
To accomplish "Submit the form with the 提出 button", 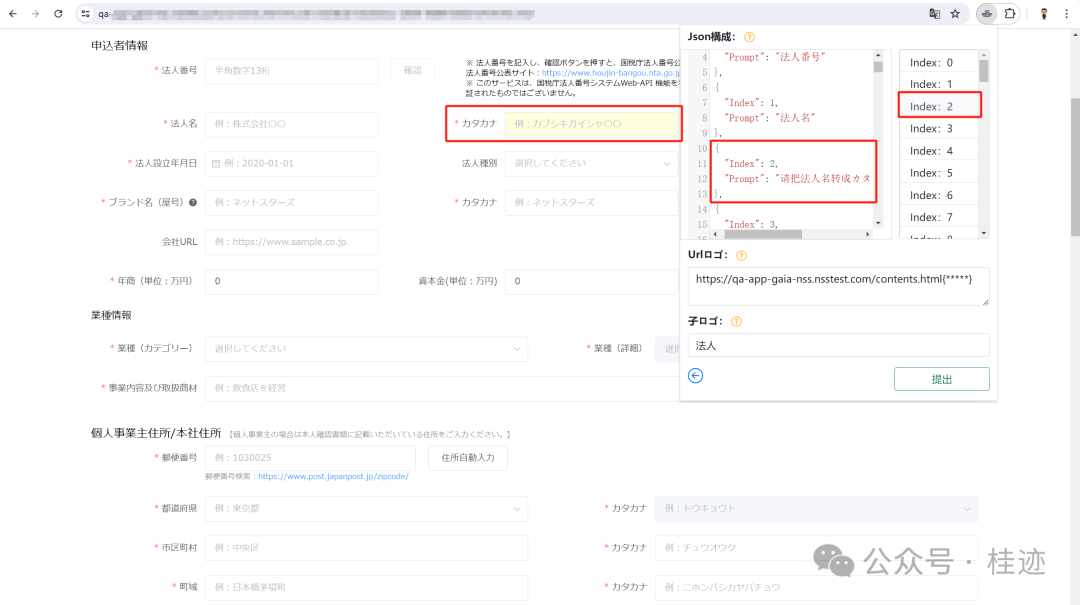I will (x=941, y=379).
